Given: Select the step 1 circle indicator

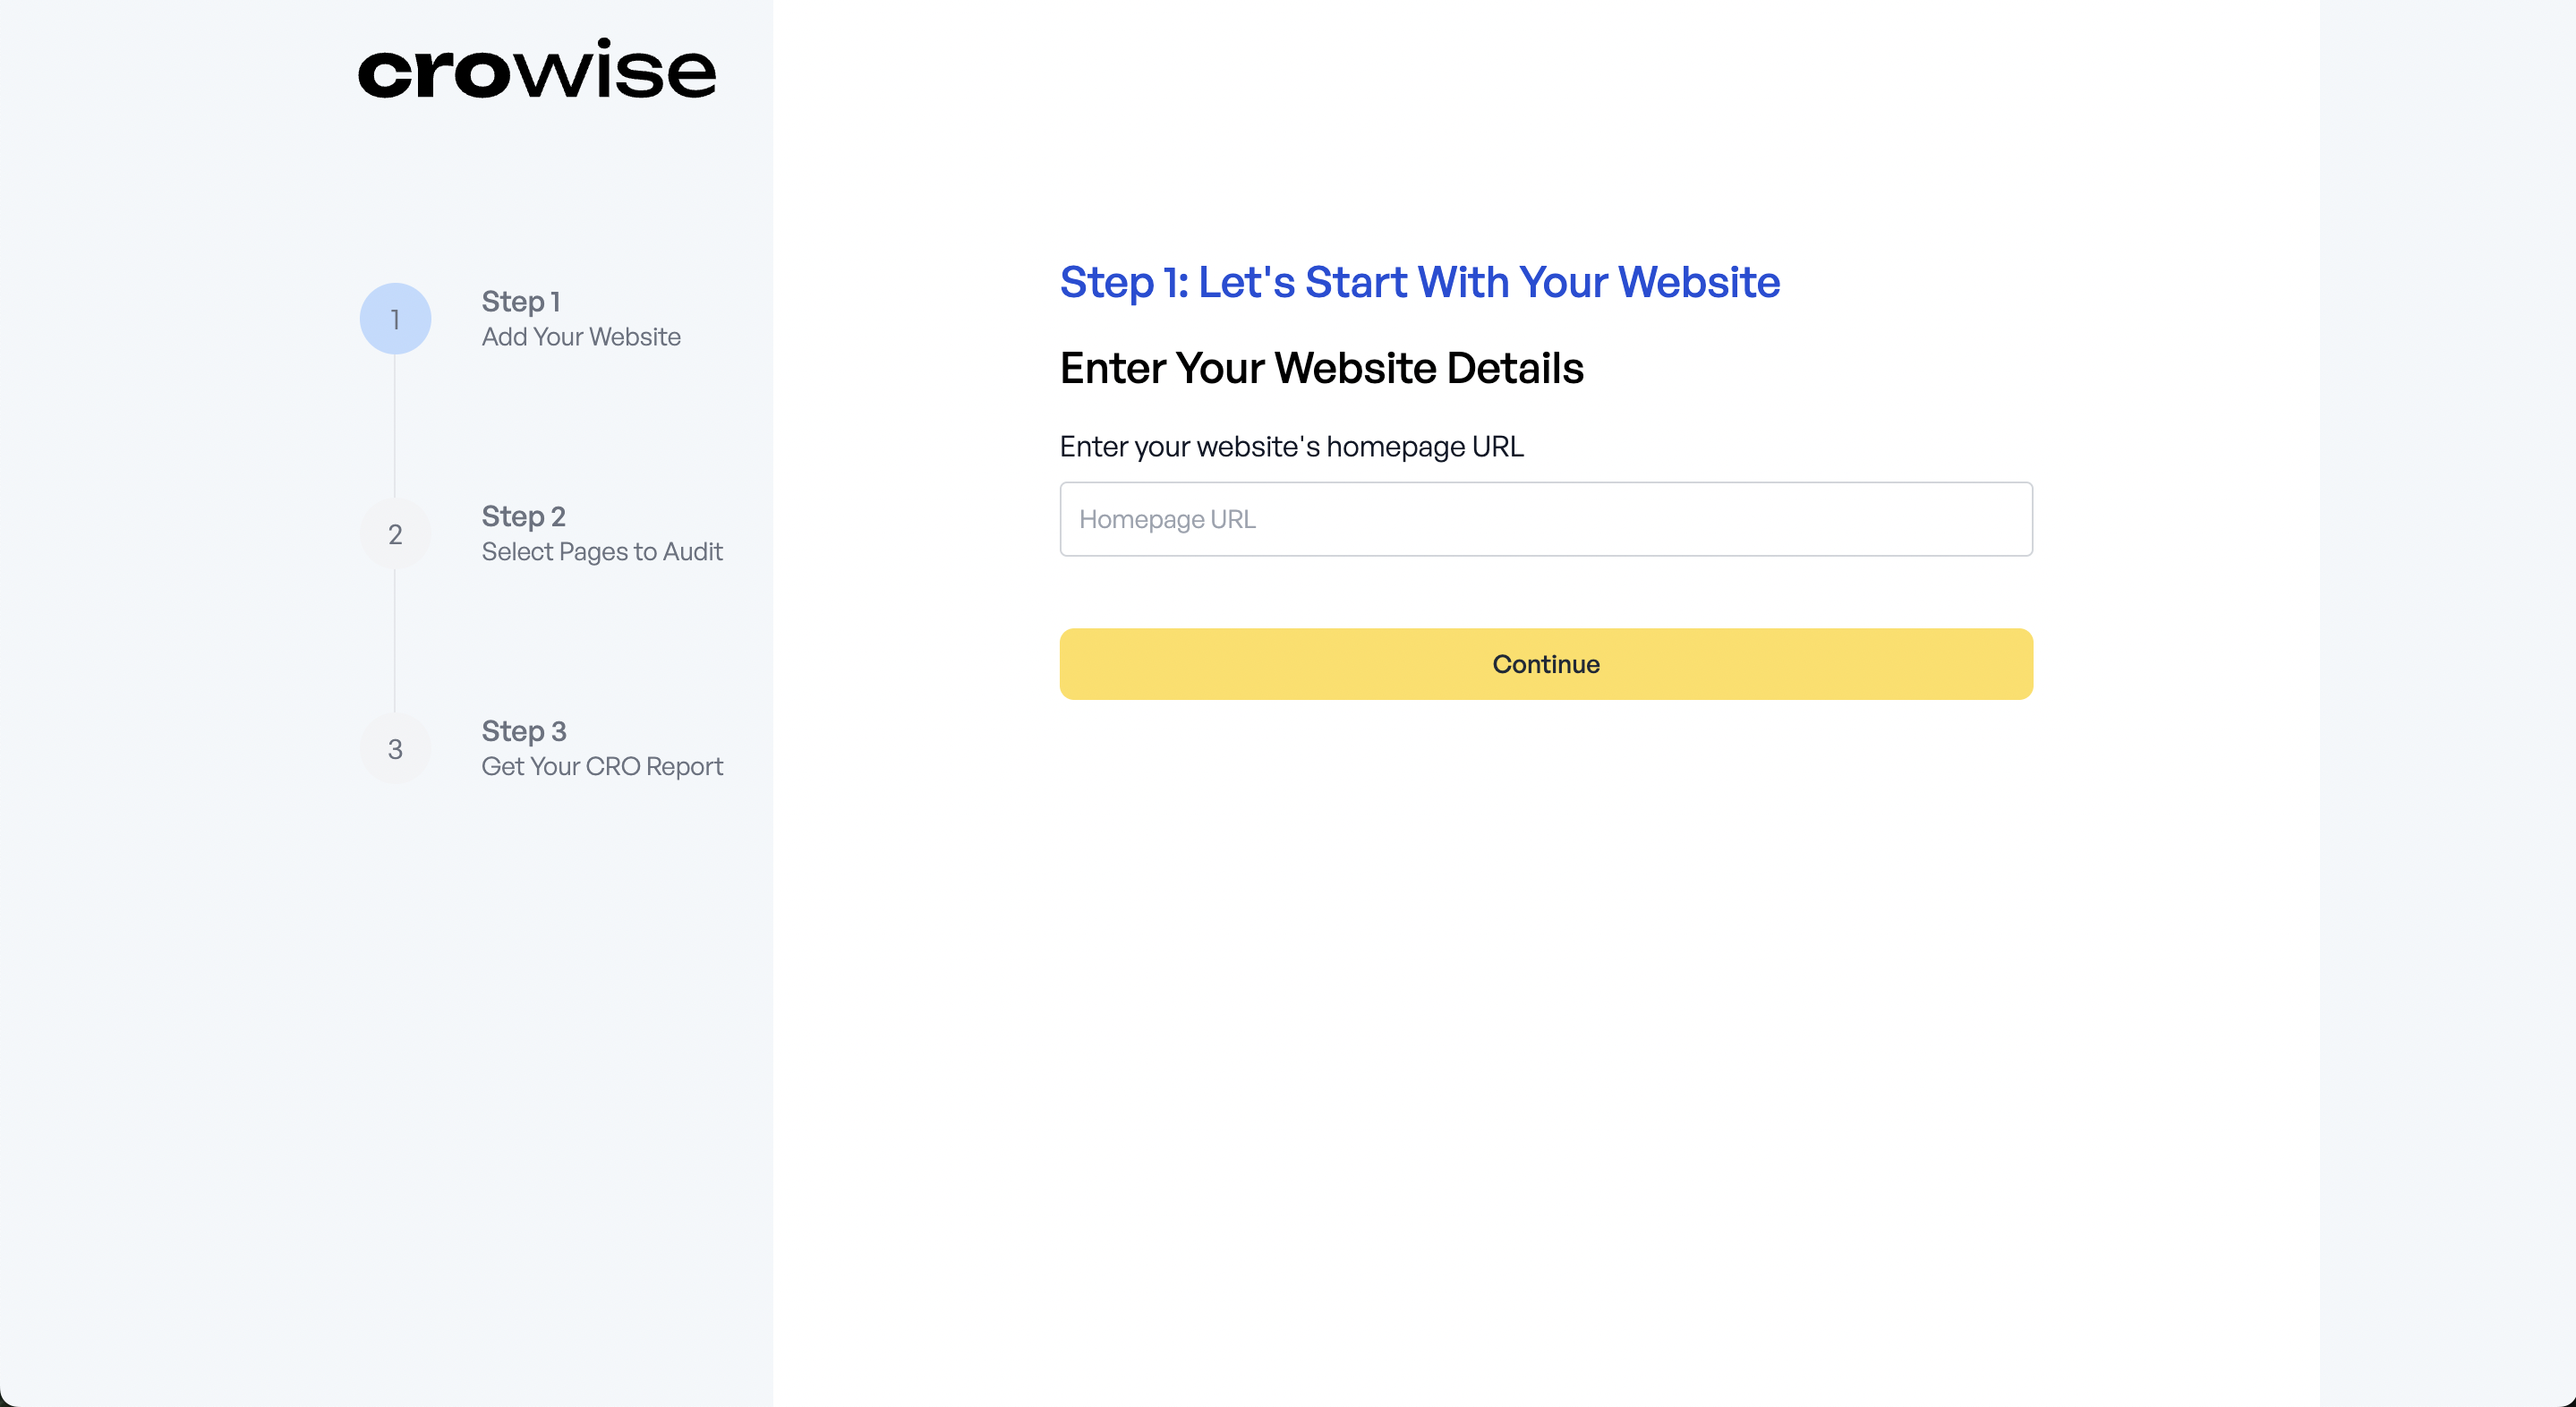Looking at the screenshot, I should click(395, 319).
